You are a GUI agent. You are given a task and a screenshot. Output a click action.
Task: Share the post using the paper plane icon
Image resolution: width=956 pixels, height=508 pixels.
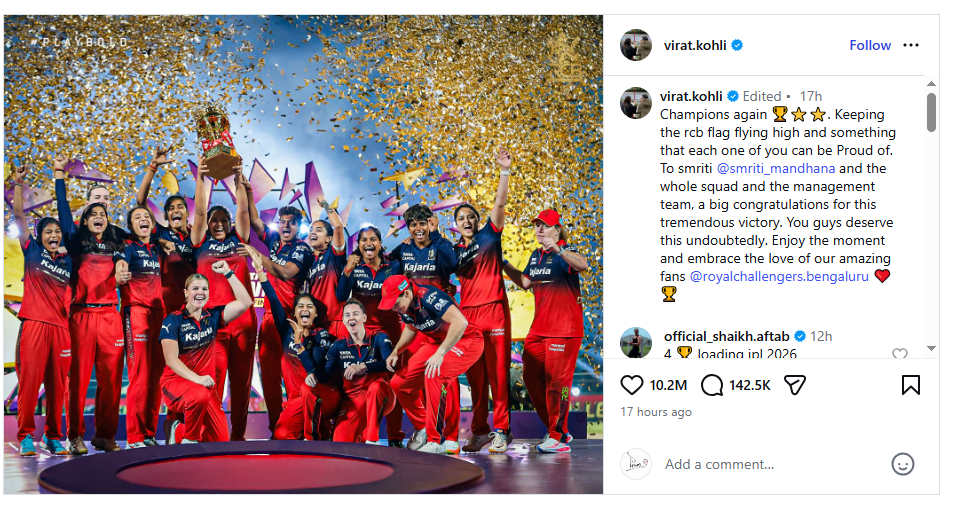pyautogui.click(x=794, y=385)
